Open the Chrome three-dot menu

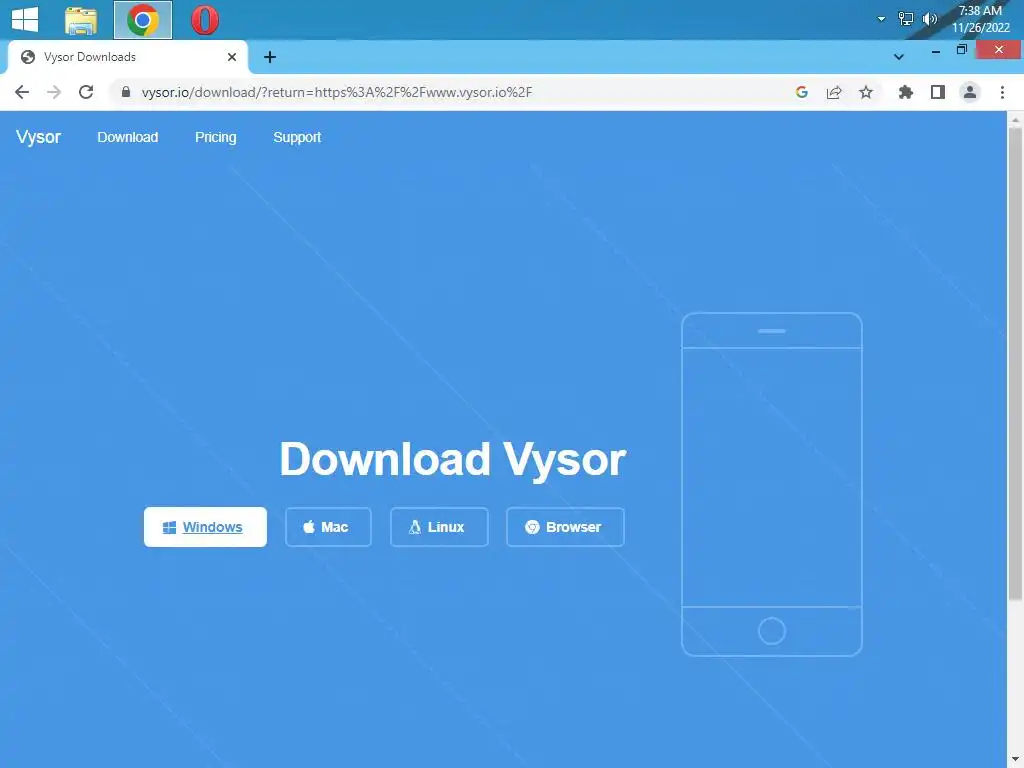pos(1002,92)
